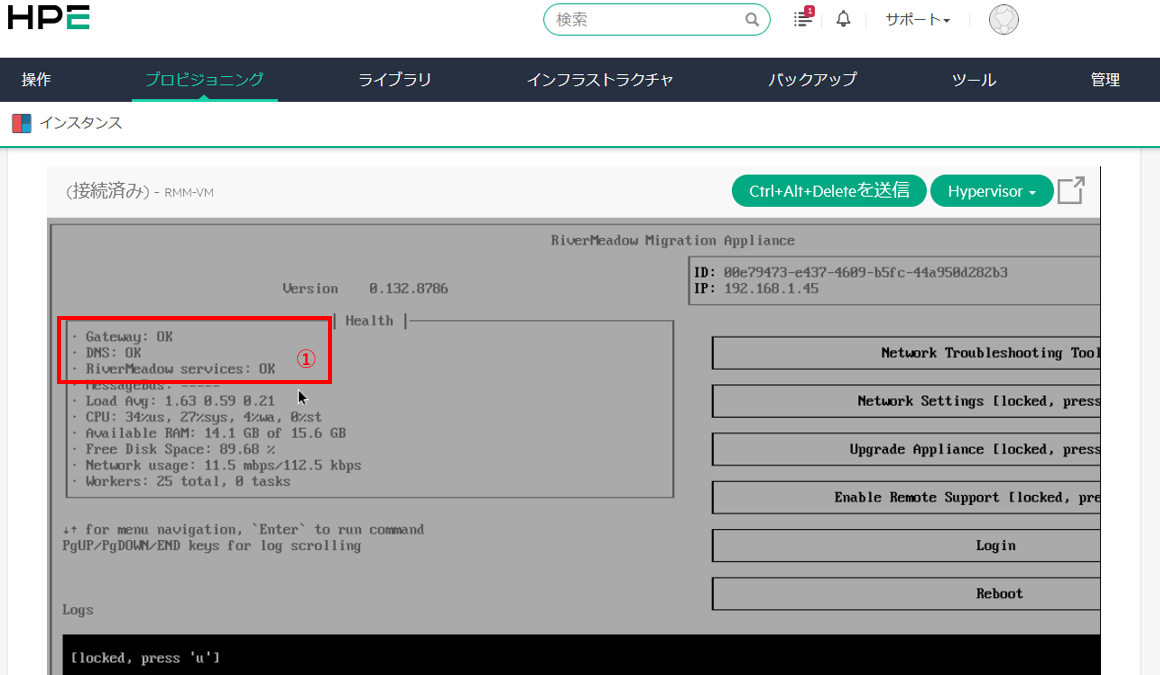This screenshot has width=1160, height=675.
Task: Click 'Free Disk Space: 89.68 %' line
Action: pyautogui.click(x=180, y=449)
